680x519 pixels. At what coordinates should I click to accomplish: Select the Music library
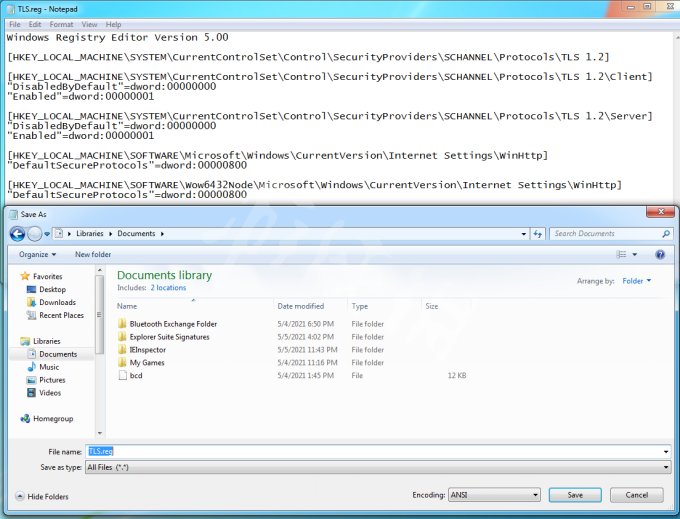pyautogui.click(x=49, y=367)
